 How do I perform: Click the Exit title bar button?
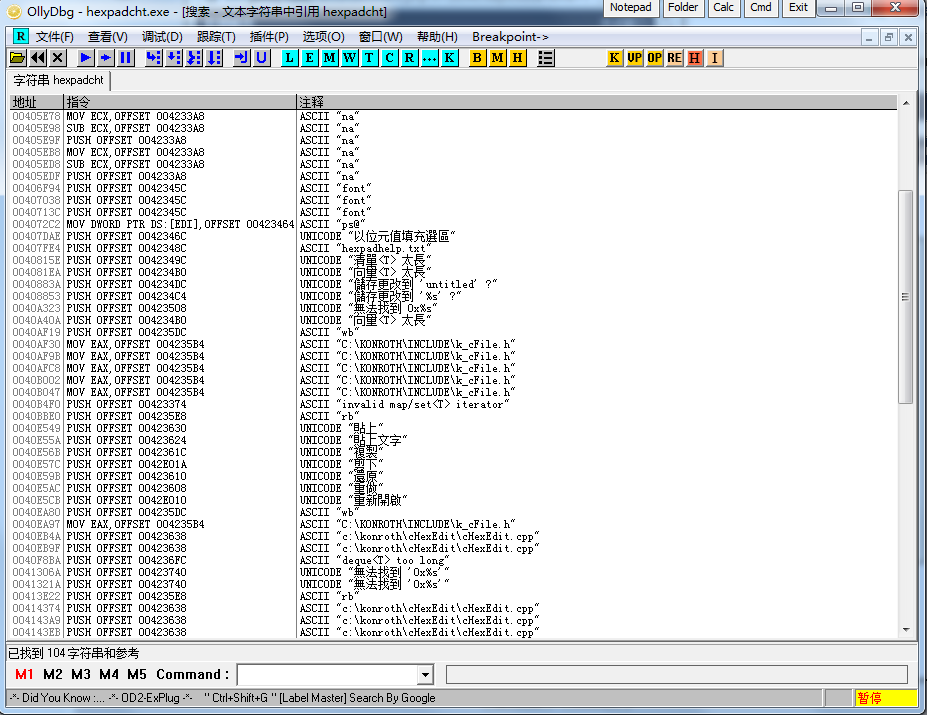pyautogui.click(x=798, y=8)
